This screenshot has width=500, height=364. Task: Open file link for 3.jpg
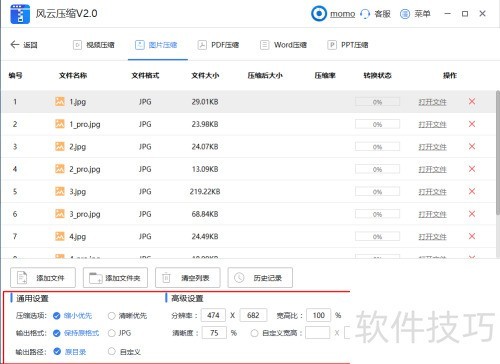tap(432, 192)
